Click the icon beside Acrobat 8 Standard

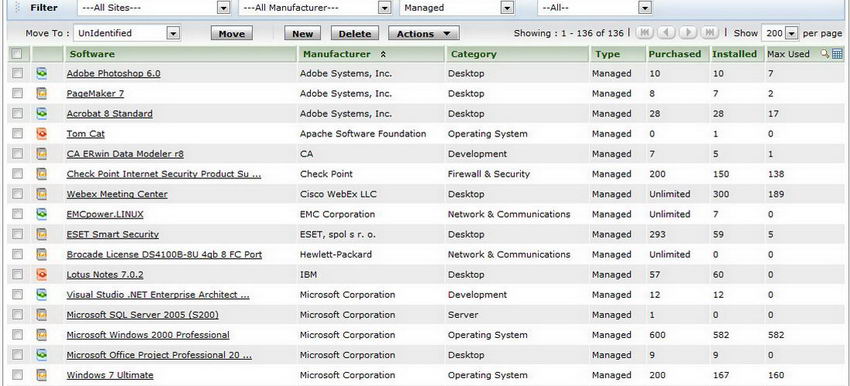pyautogui.click(x=41, y=113)
